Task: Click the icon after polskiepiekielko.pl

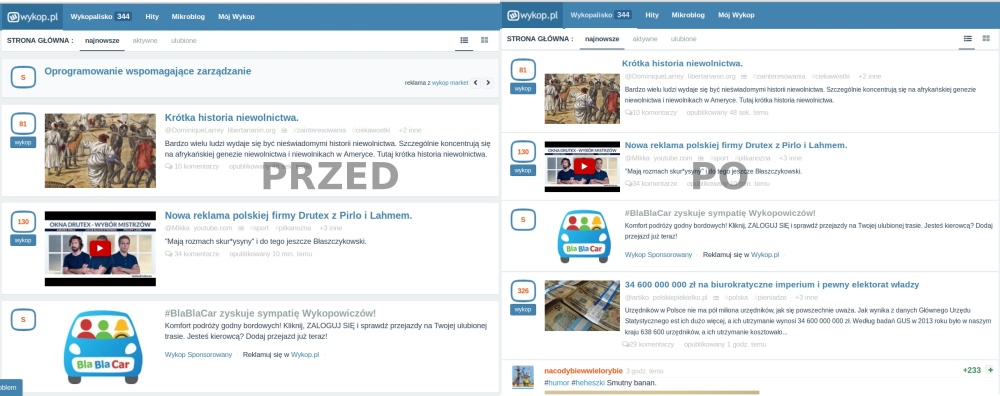Action: [717, 298]
